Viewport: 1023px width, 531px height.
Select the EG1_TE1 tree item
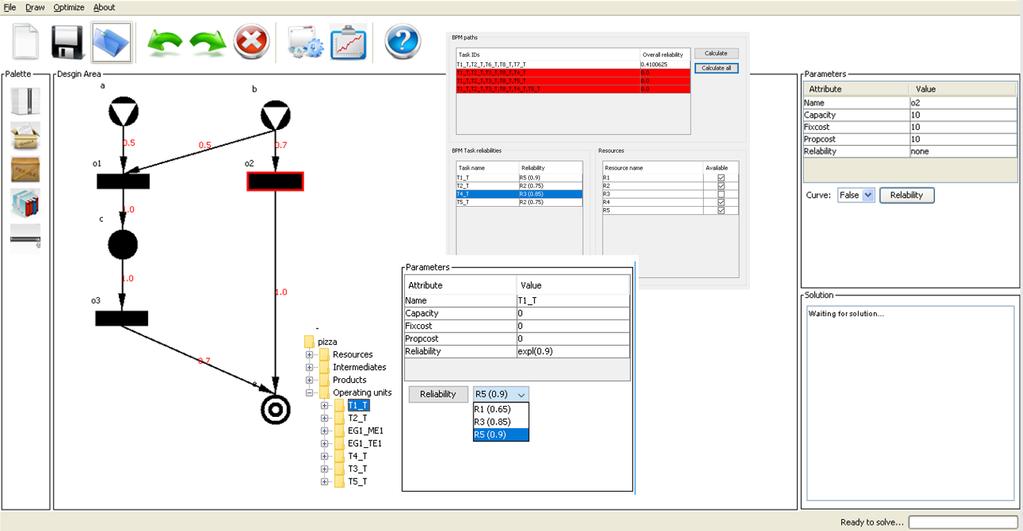(365, 444)
